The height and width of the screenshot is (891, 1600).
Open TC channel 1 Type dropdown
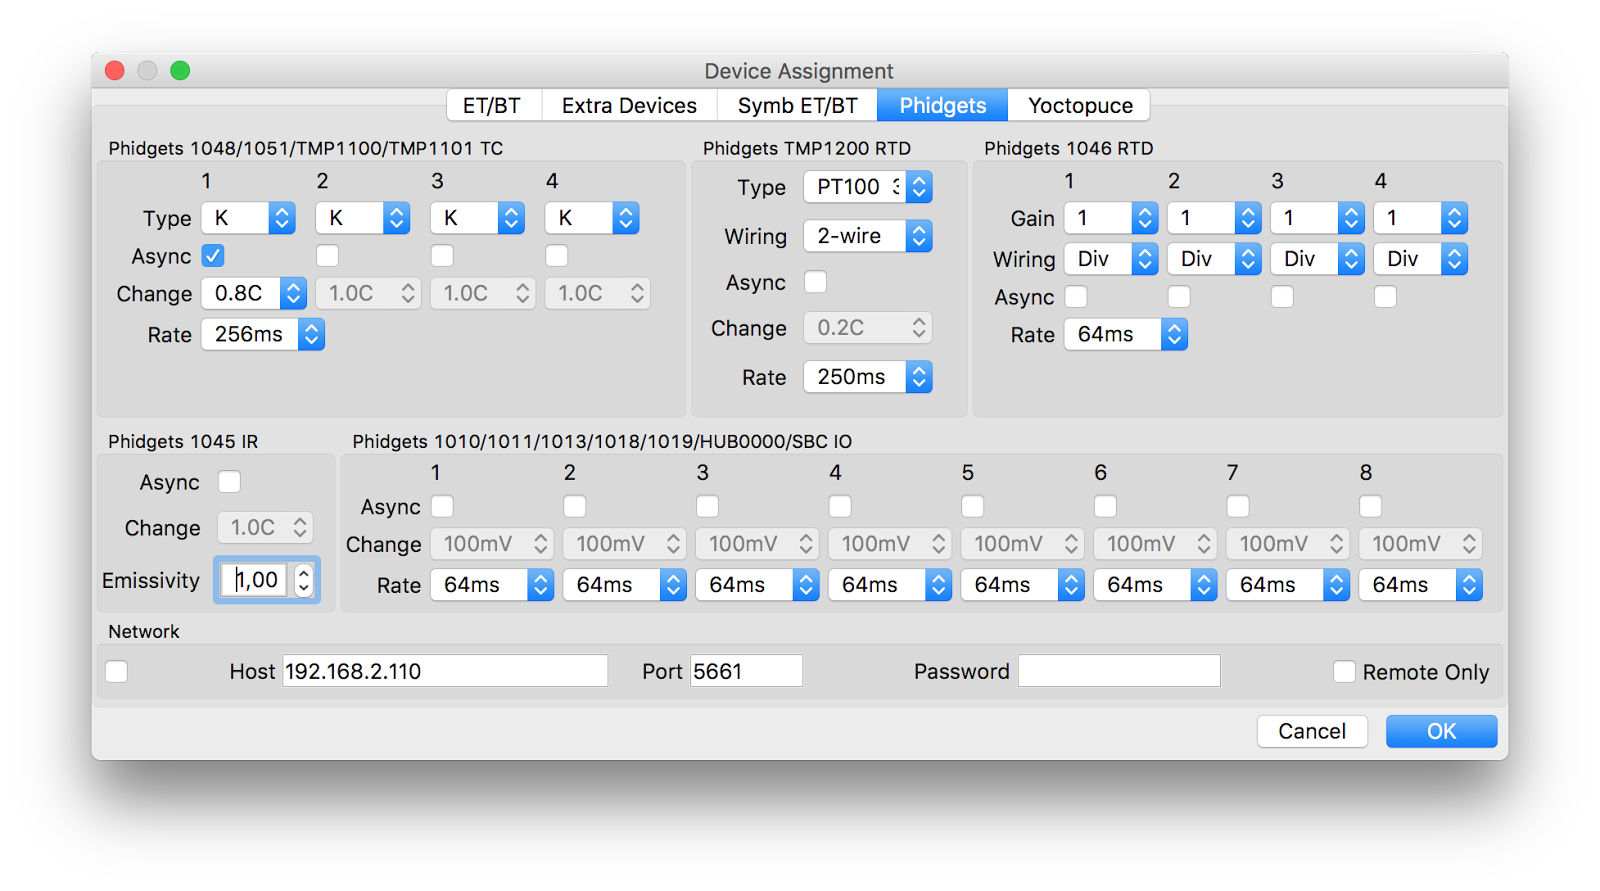click(248, 218)
